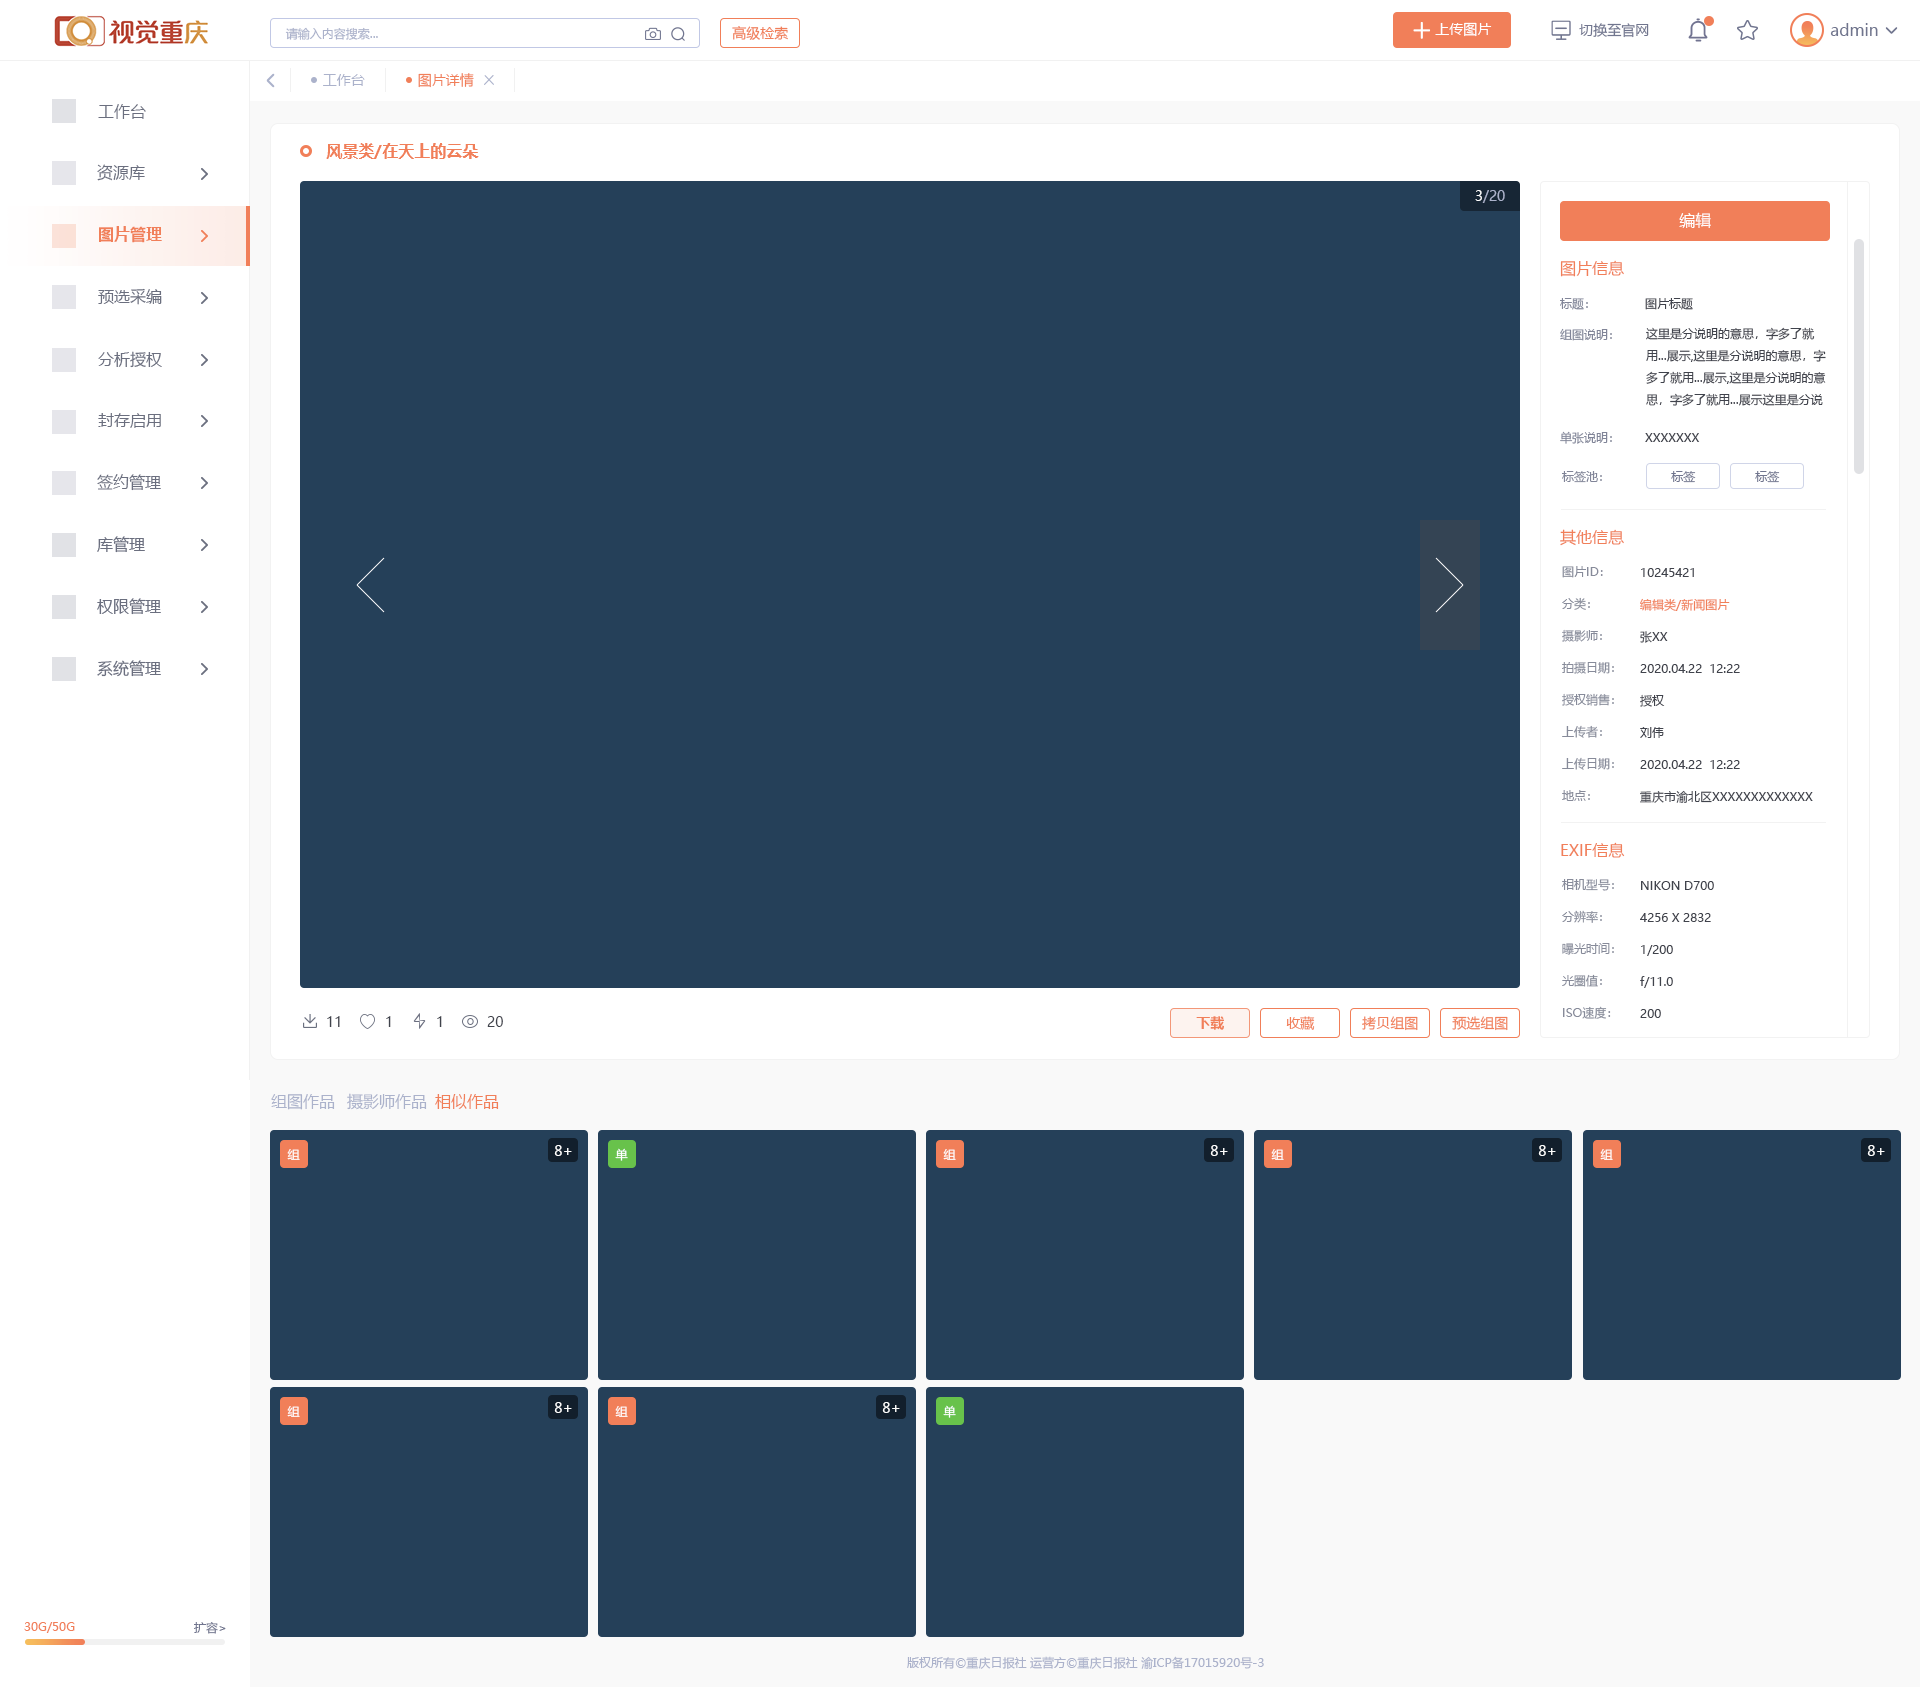Switch to 组图作品 tab

(x=303, y=1101)
